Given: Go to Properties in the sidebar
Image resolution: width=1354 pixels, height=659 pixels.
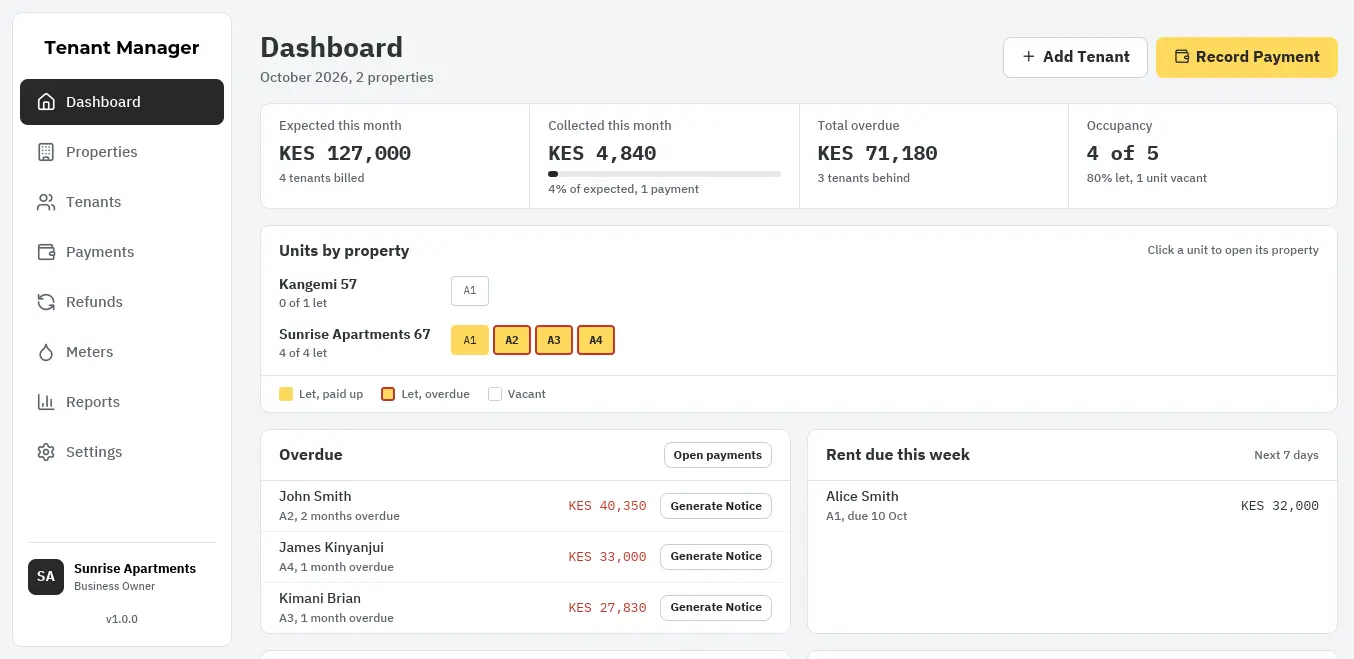Looking at the screenshot, I should pos(122,152).
